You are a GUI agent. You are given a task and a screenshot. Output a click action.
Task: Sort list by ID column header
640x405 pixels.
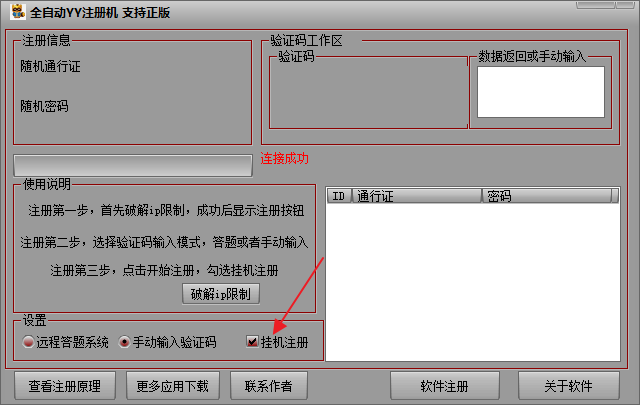click(339, 196)
